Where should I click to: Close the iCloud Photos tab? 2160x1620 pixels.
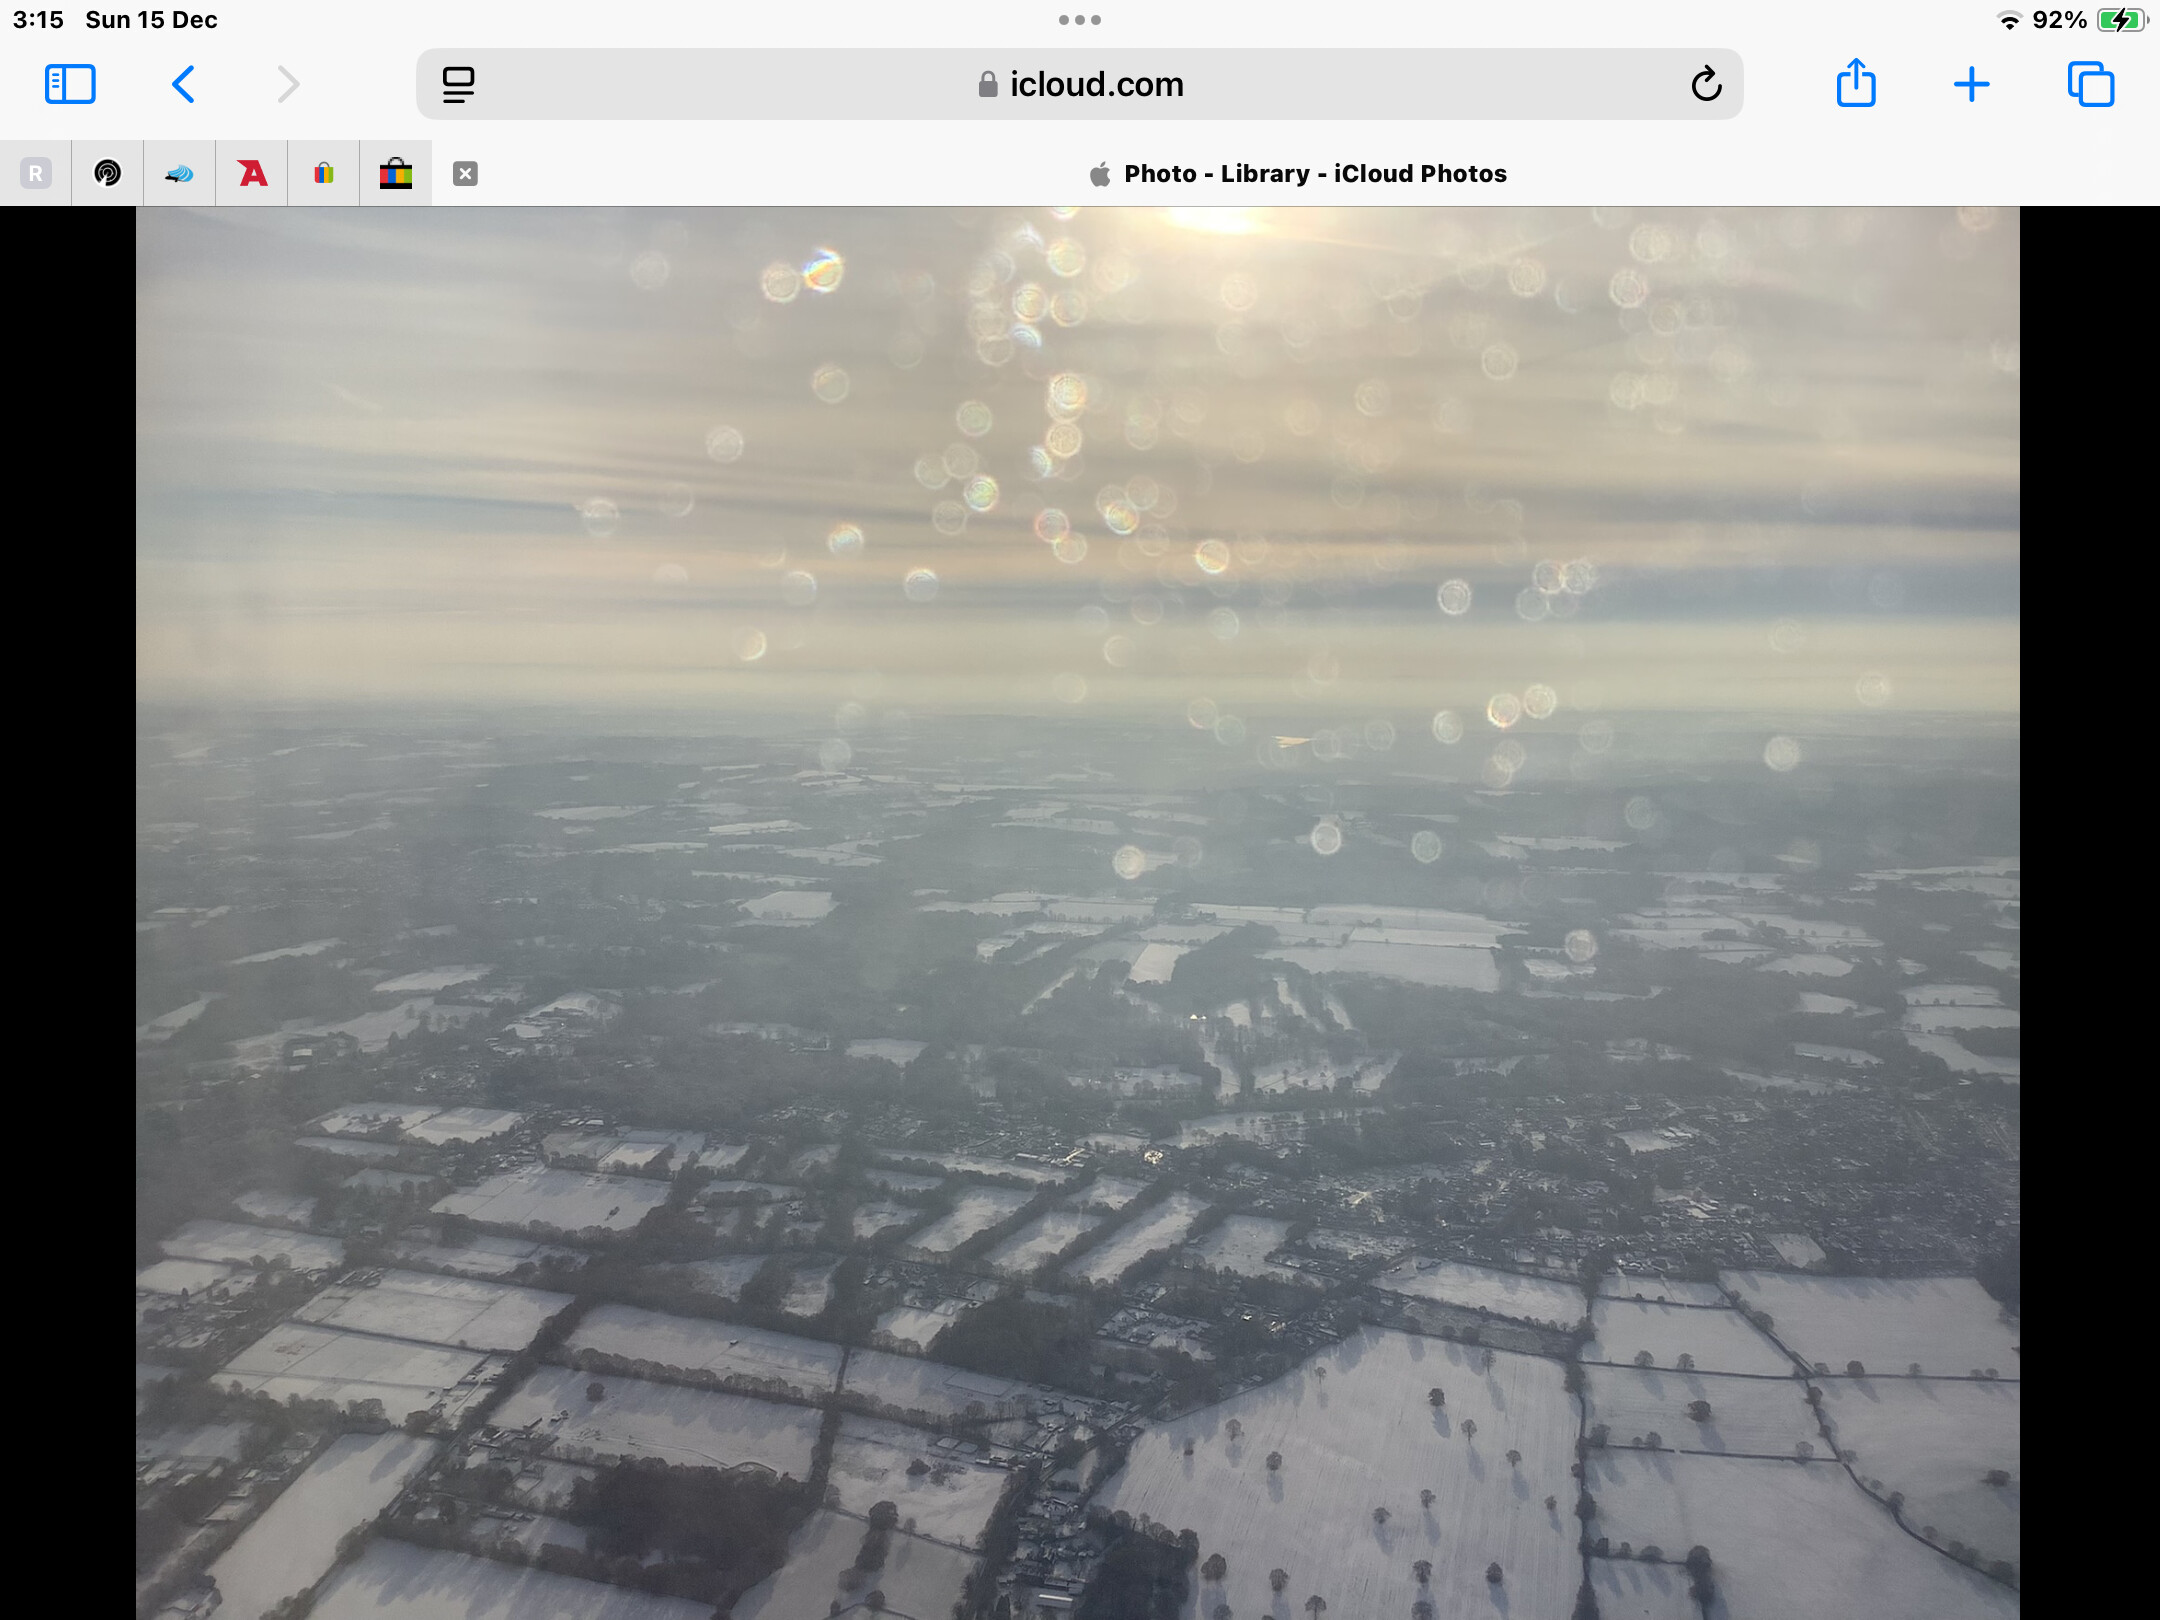coord(465,174)
